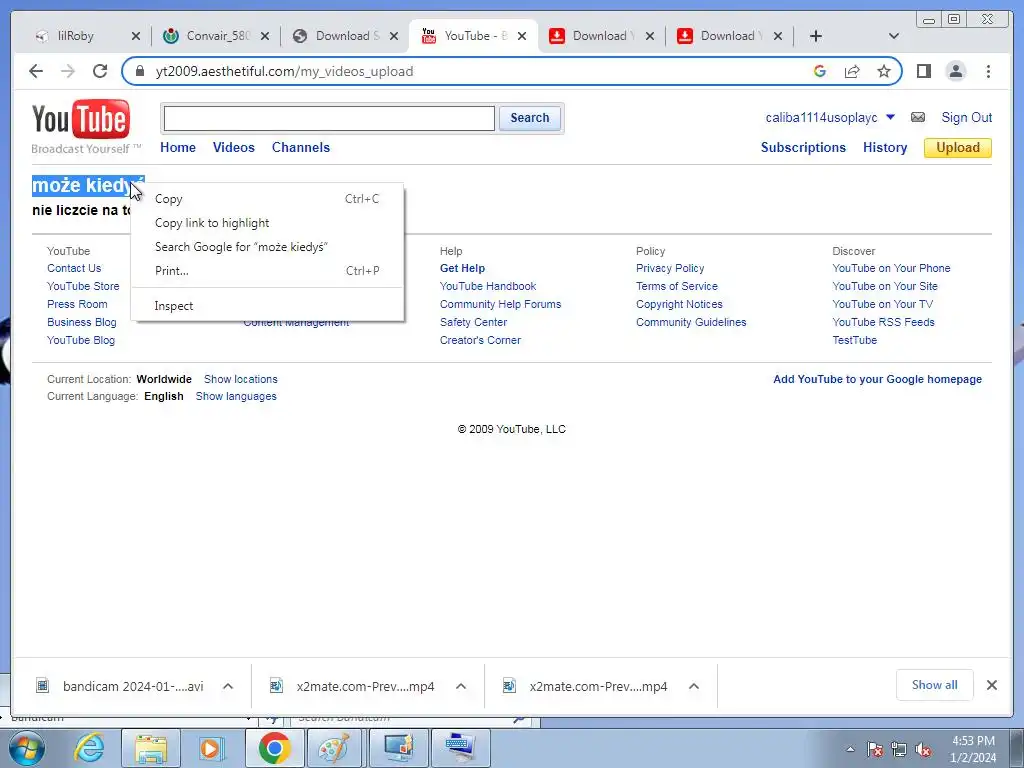Viewport: 1024px width, 768px height.
Task: Open the Chrome profile avatar
Action: [x=955, y=71]
